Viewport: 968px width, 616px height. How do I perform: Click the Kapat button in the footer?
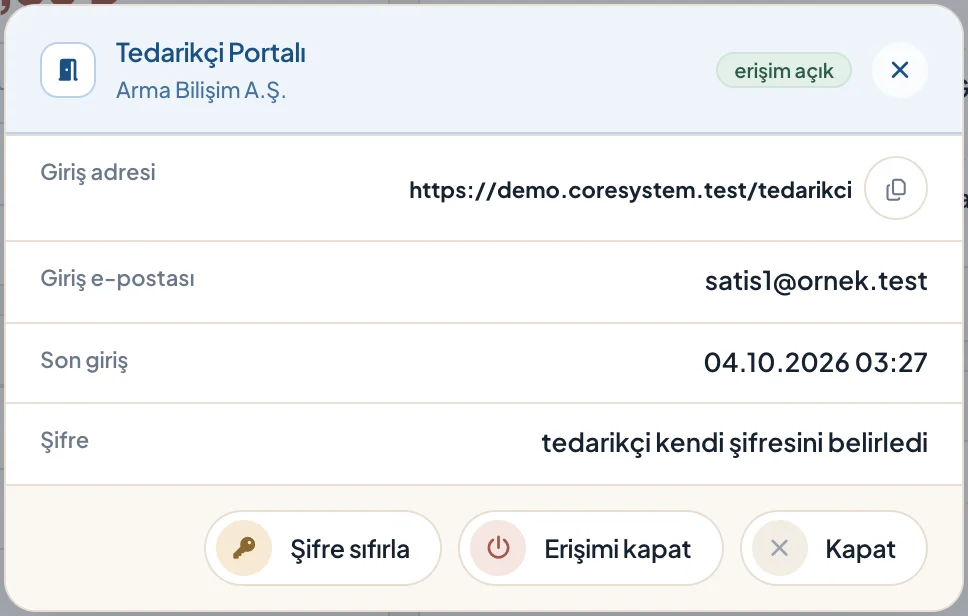[833, 548]
